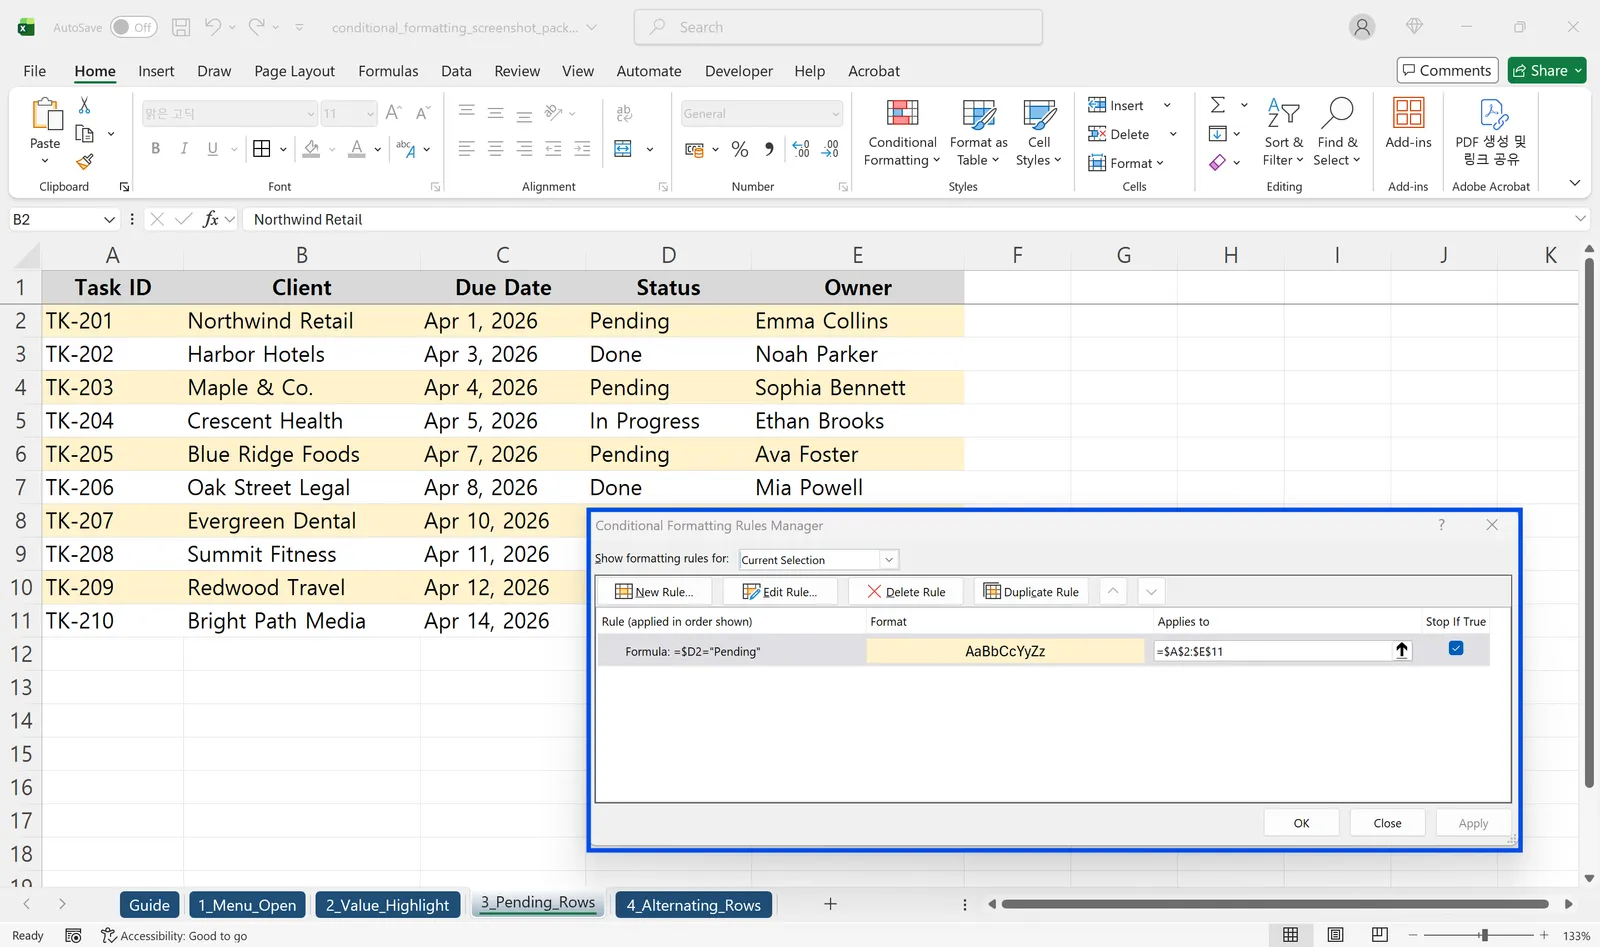The image size is (1600, 947).
Task: Open the Share button dropdown
Action: click(x=1578, y=71)
